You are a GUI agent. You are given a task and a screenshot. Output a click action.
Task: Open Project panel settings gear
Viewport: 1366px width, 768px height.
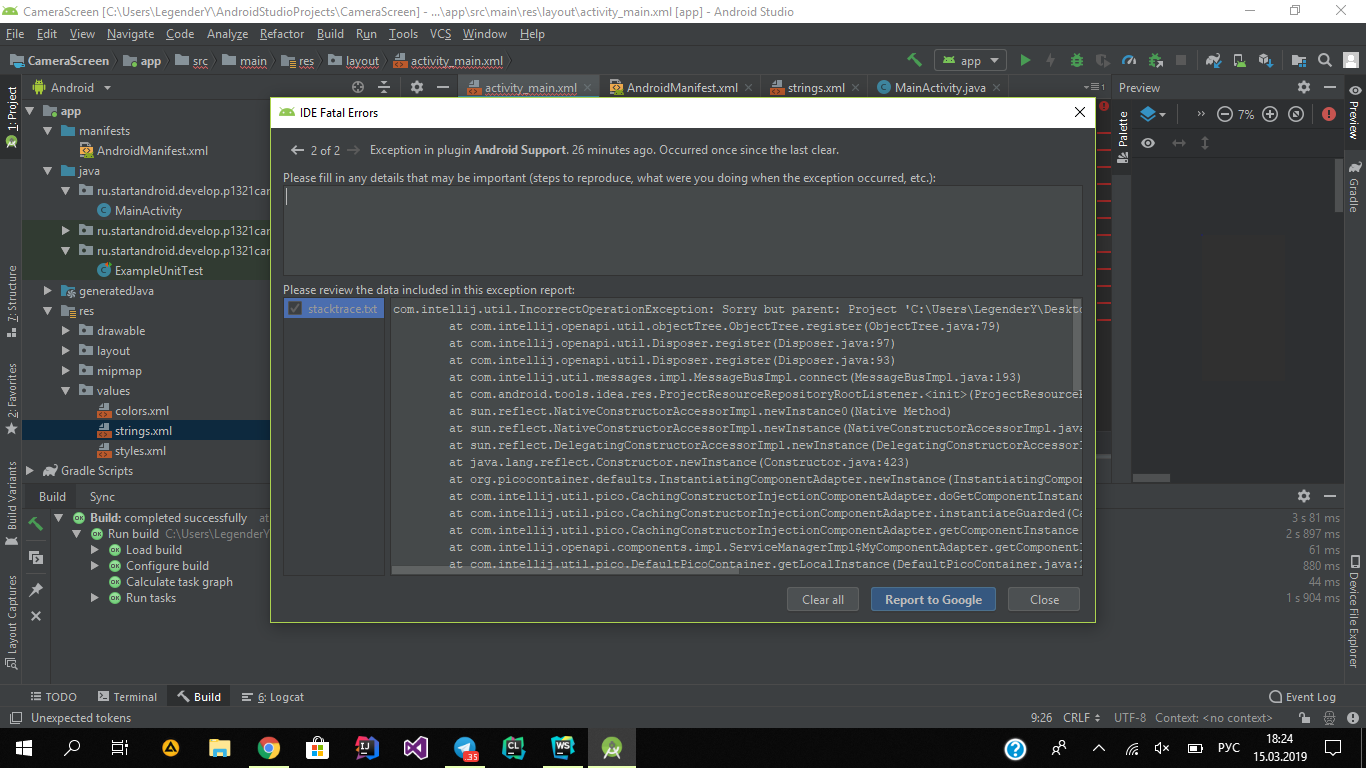pyautogui.click(x=417, y=87)
